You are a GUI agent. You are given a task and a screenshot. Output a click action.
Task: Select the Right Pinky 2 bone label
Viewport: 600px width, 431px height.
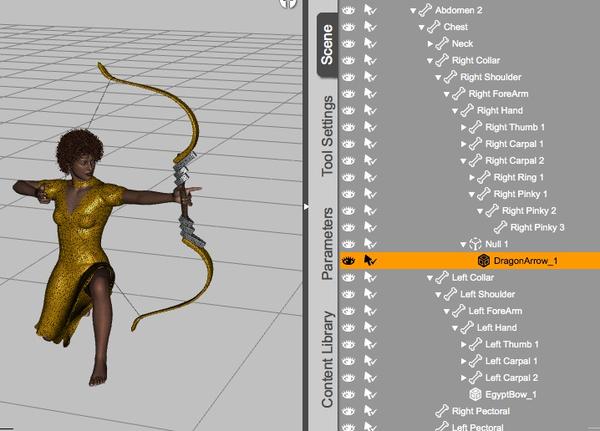click(529, 211)
